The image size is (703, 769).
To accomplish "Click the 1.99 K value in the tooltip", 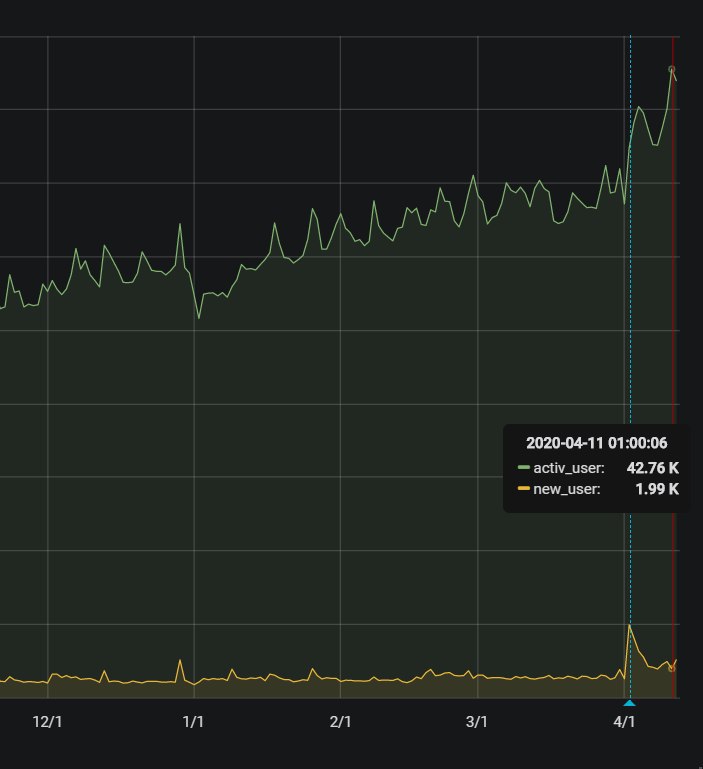I will click(657, 489).
